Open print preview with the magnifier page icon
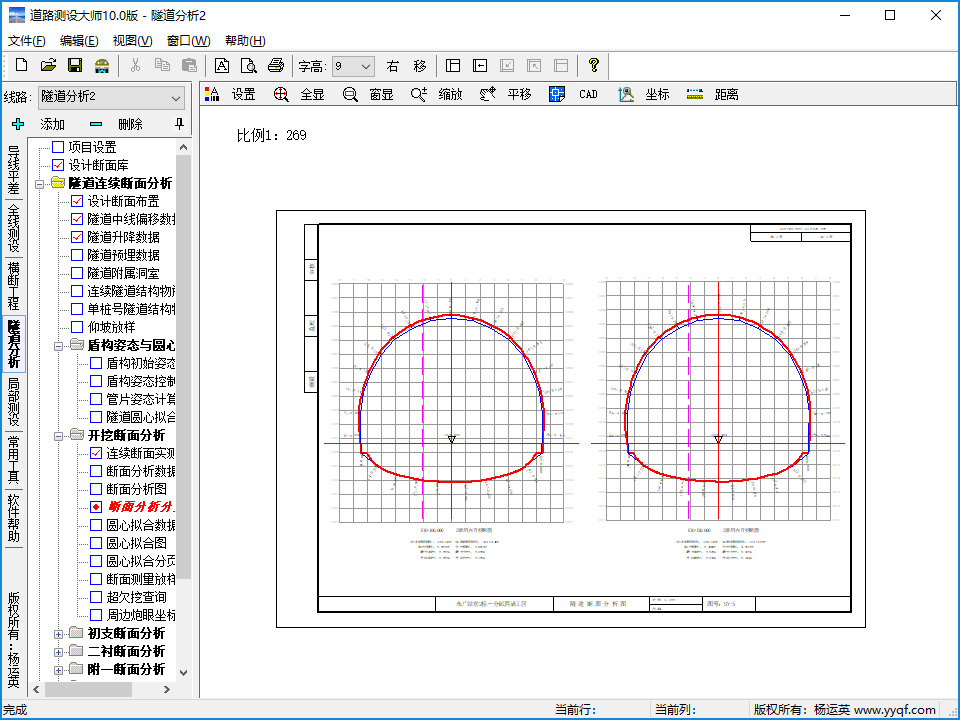Viewport: 960px width, 720px height. point(249,66)
